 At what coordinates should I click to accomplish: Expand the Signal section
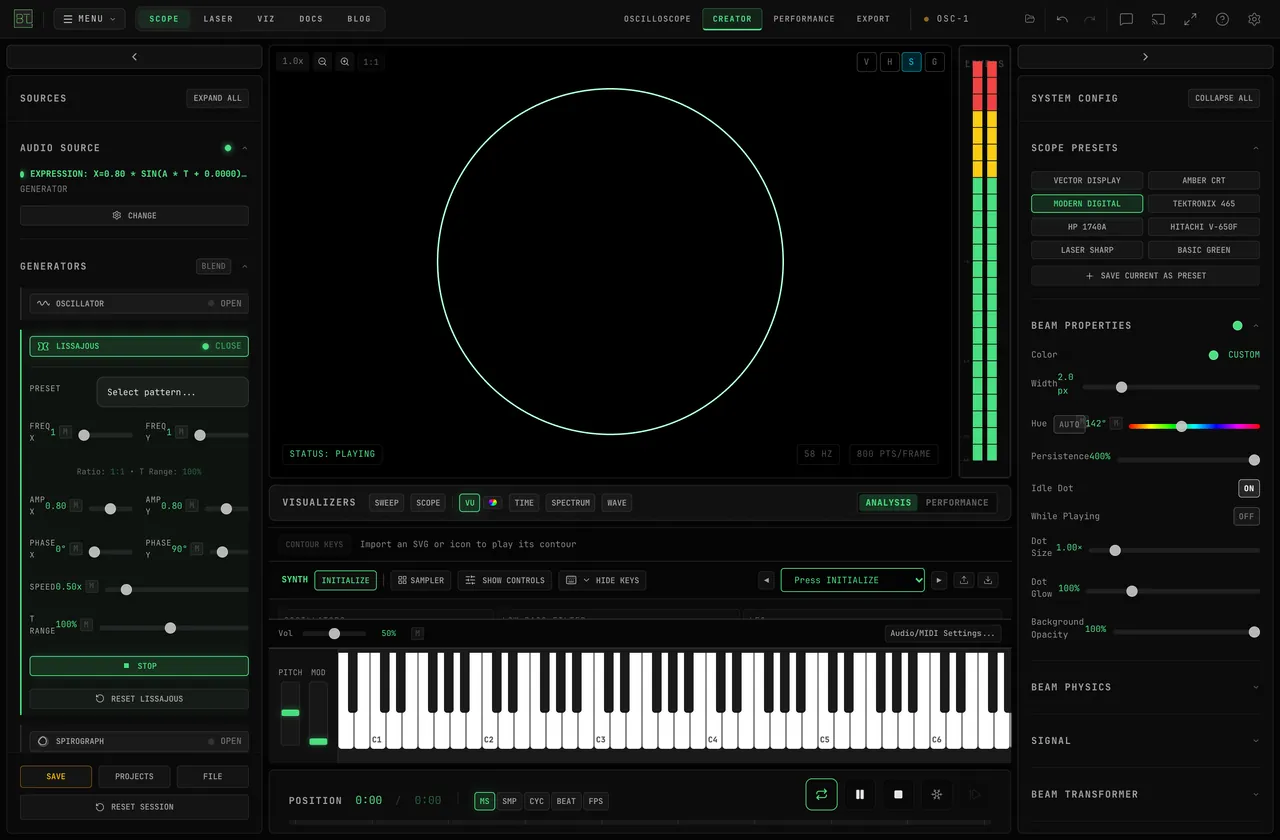tap(1145, 741)
